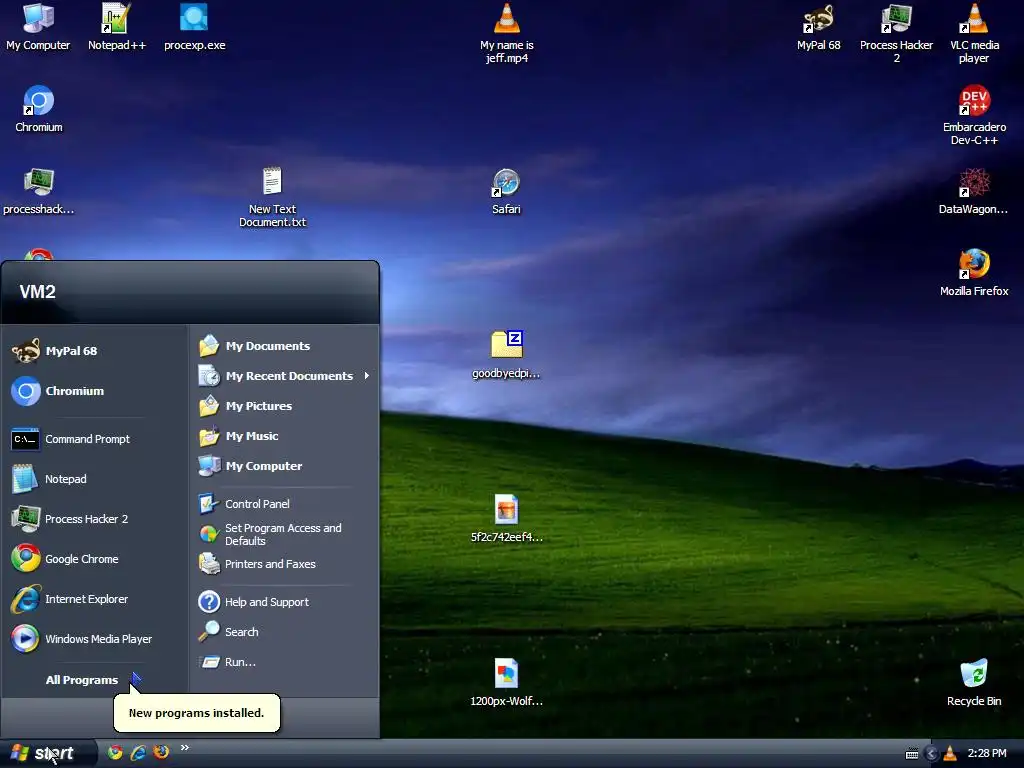Screen dimensions: 1024x768
Task: Expand My Recent Documents submenu arrow
Action: tap(366, 376)
